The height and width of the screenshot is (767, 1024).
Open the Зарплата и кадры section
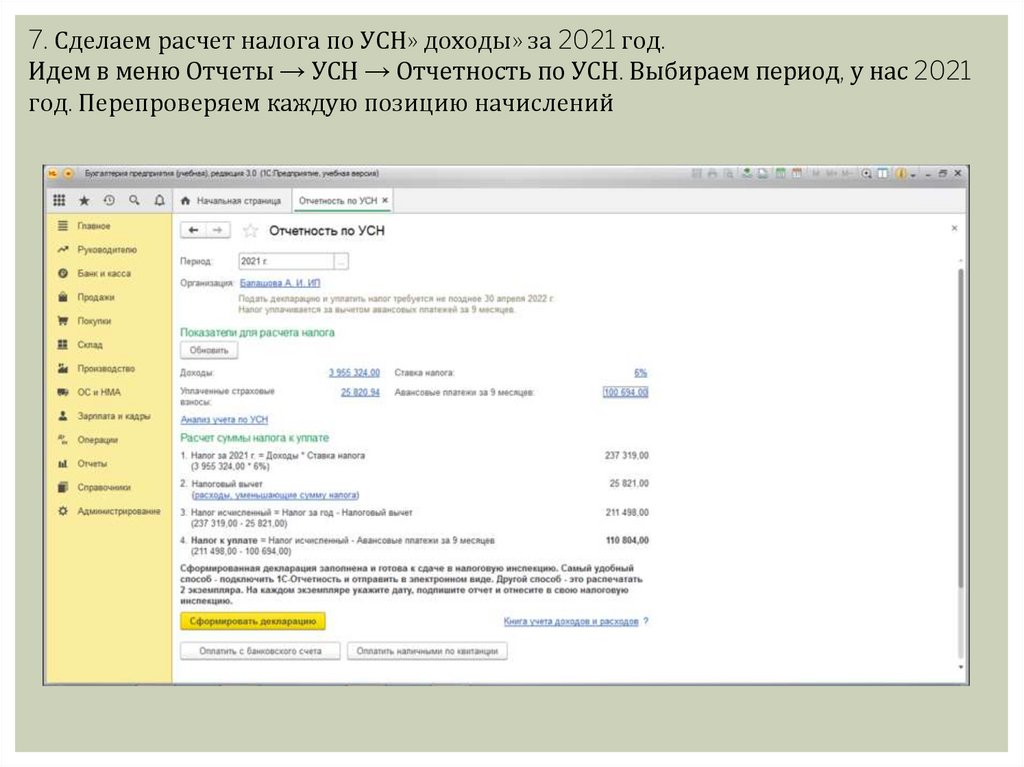click(x=113, y=416)
